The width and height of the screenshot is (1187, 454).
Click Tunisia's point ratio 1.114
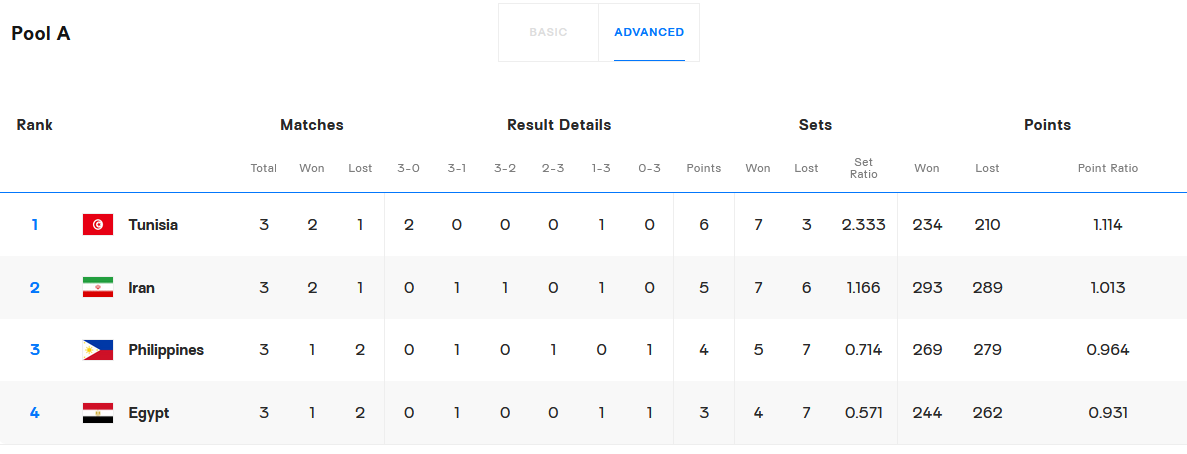pyautogui.click(x=1107, y=225)
